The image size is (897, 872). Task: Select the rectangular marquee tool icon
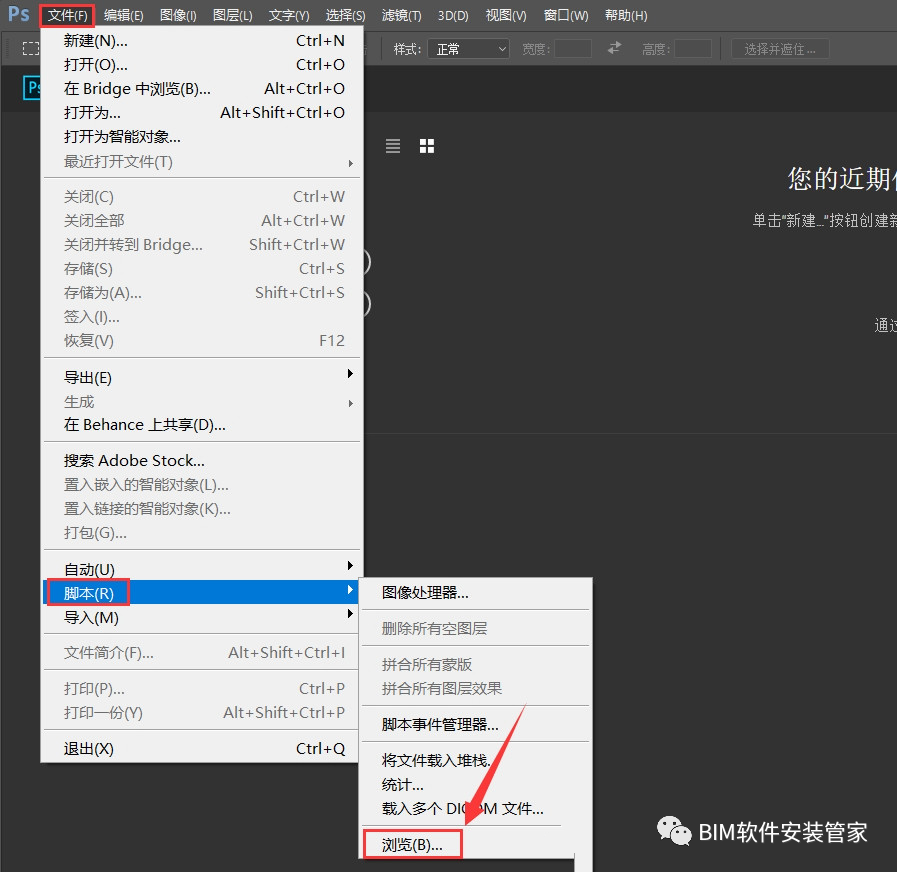pyautogui.click(x=30, y=49)
